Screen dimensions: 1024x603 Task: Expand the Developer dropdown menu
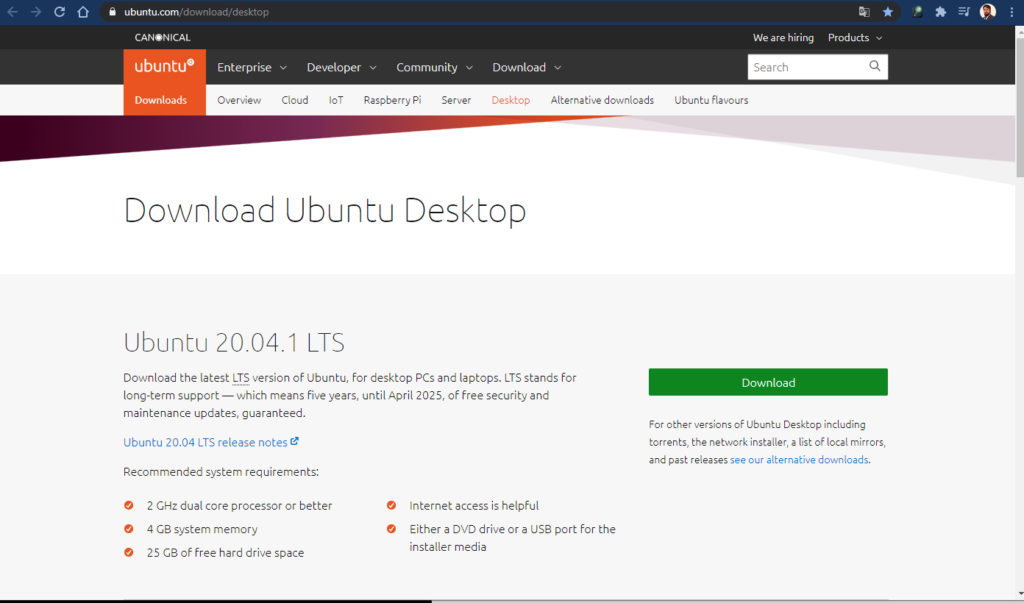click(x=341, y=68)
